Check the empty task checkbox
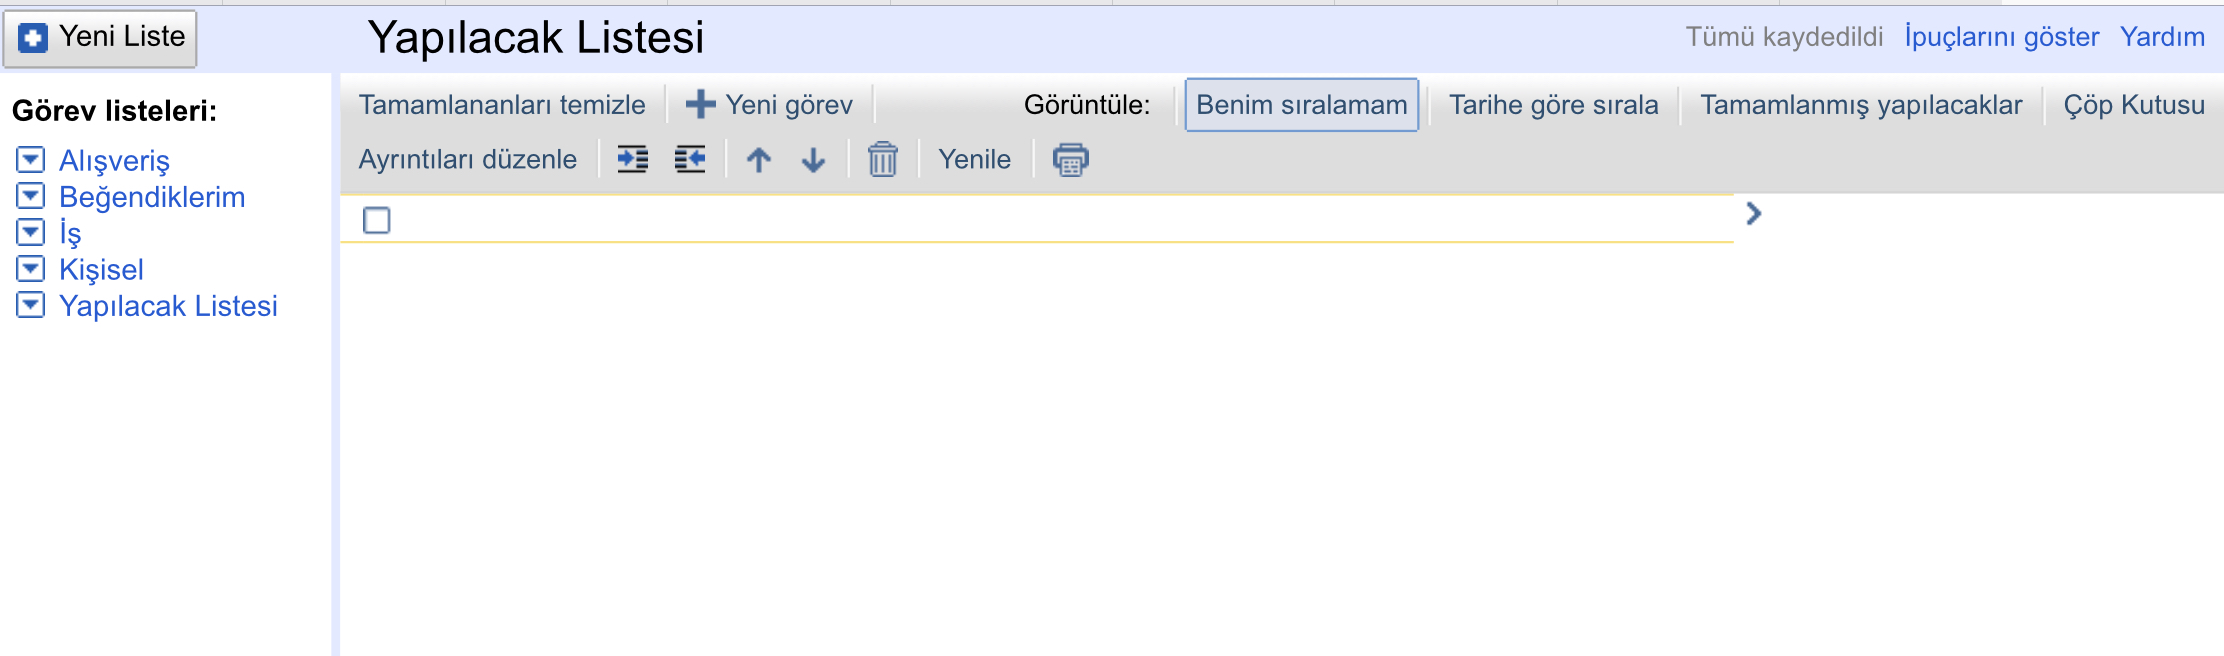The width and height of the screenshot is (2224, 656). click(x=377, y=220)
